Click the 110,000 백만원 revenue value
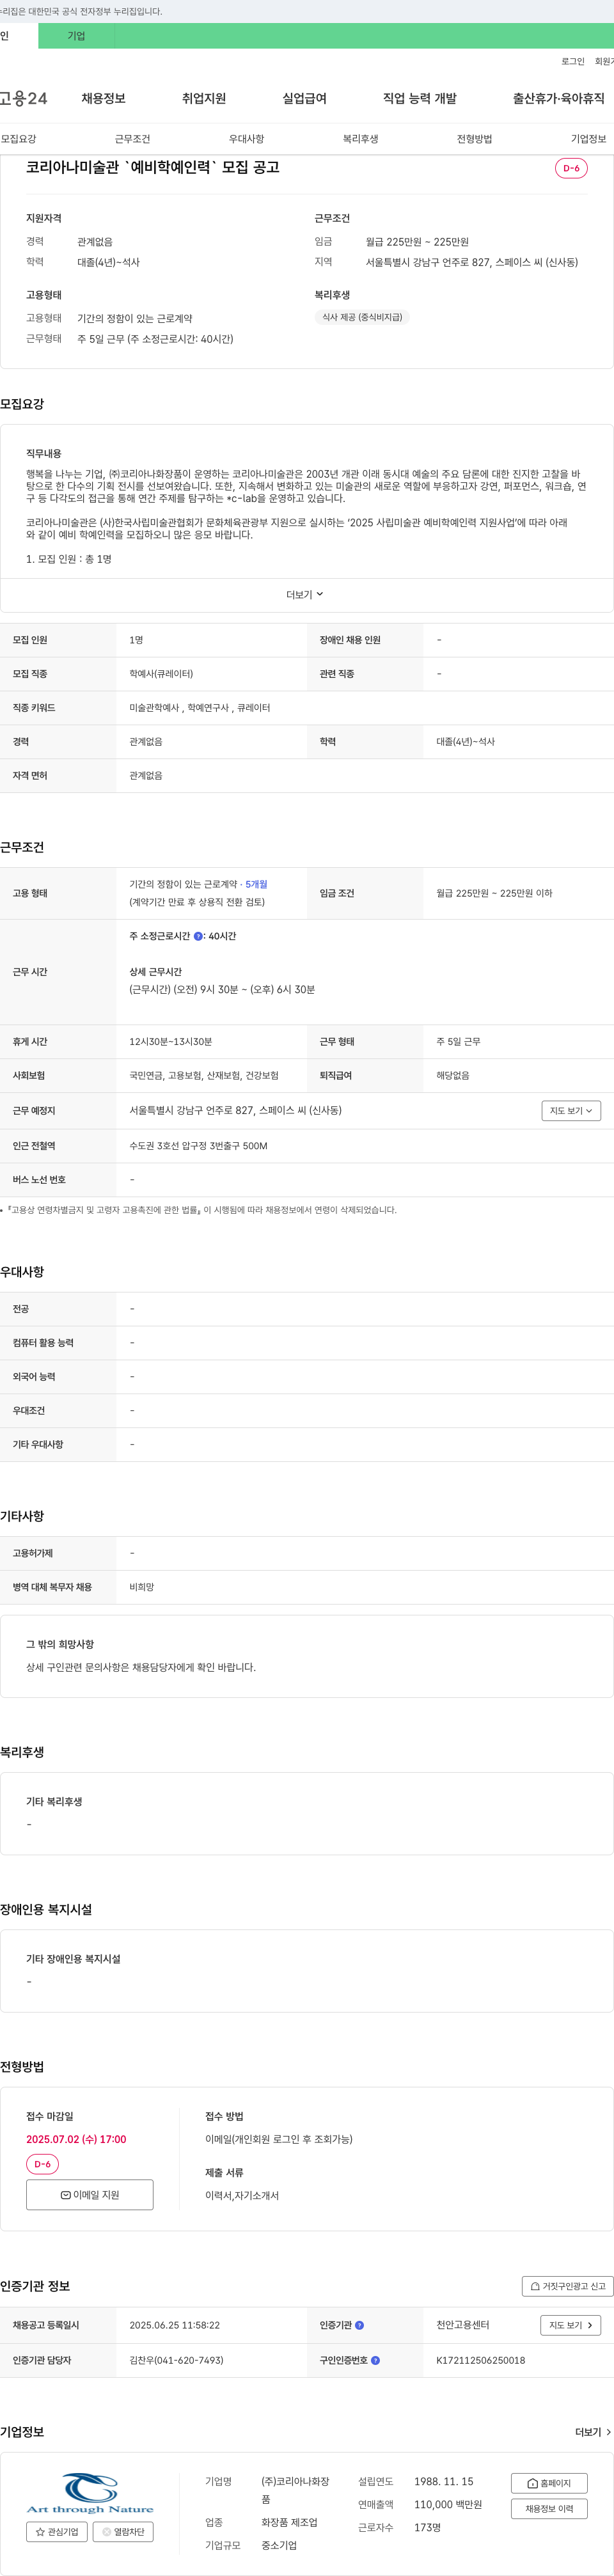The width and height of the screenshot is (614, 2576). coord(448,2504)
